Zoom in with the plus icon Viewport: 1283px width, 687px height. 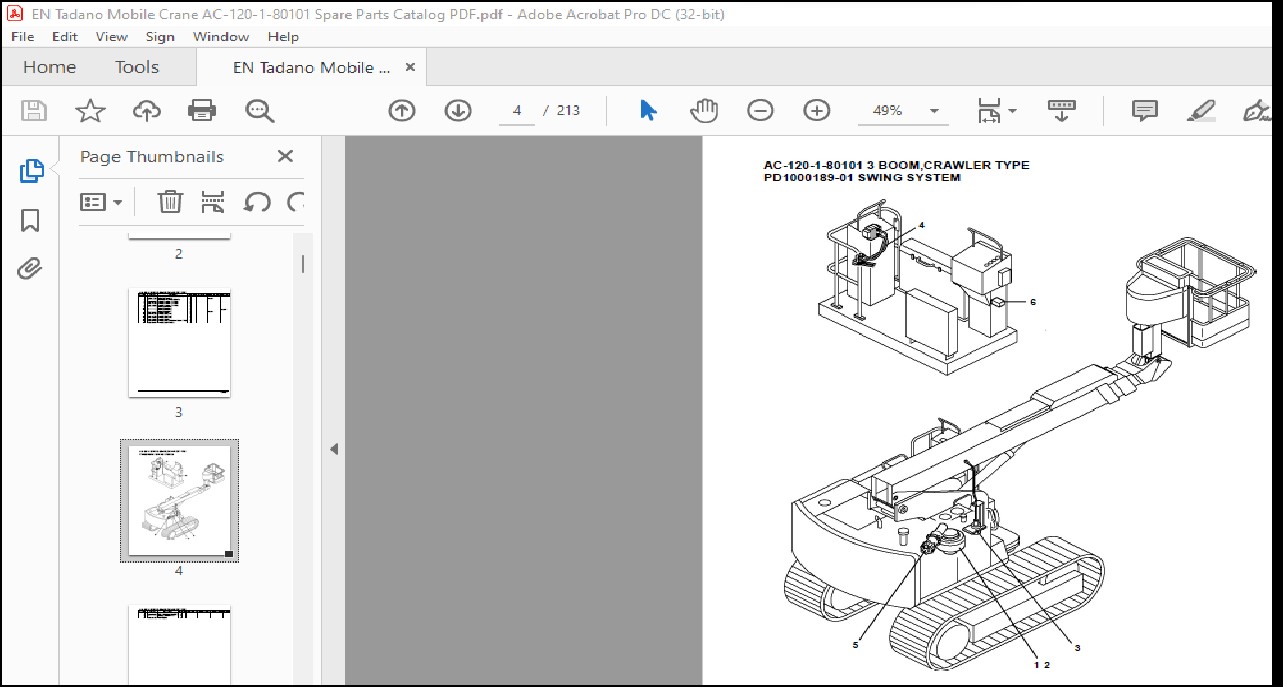coord(817,111)
